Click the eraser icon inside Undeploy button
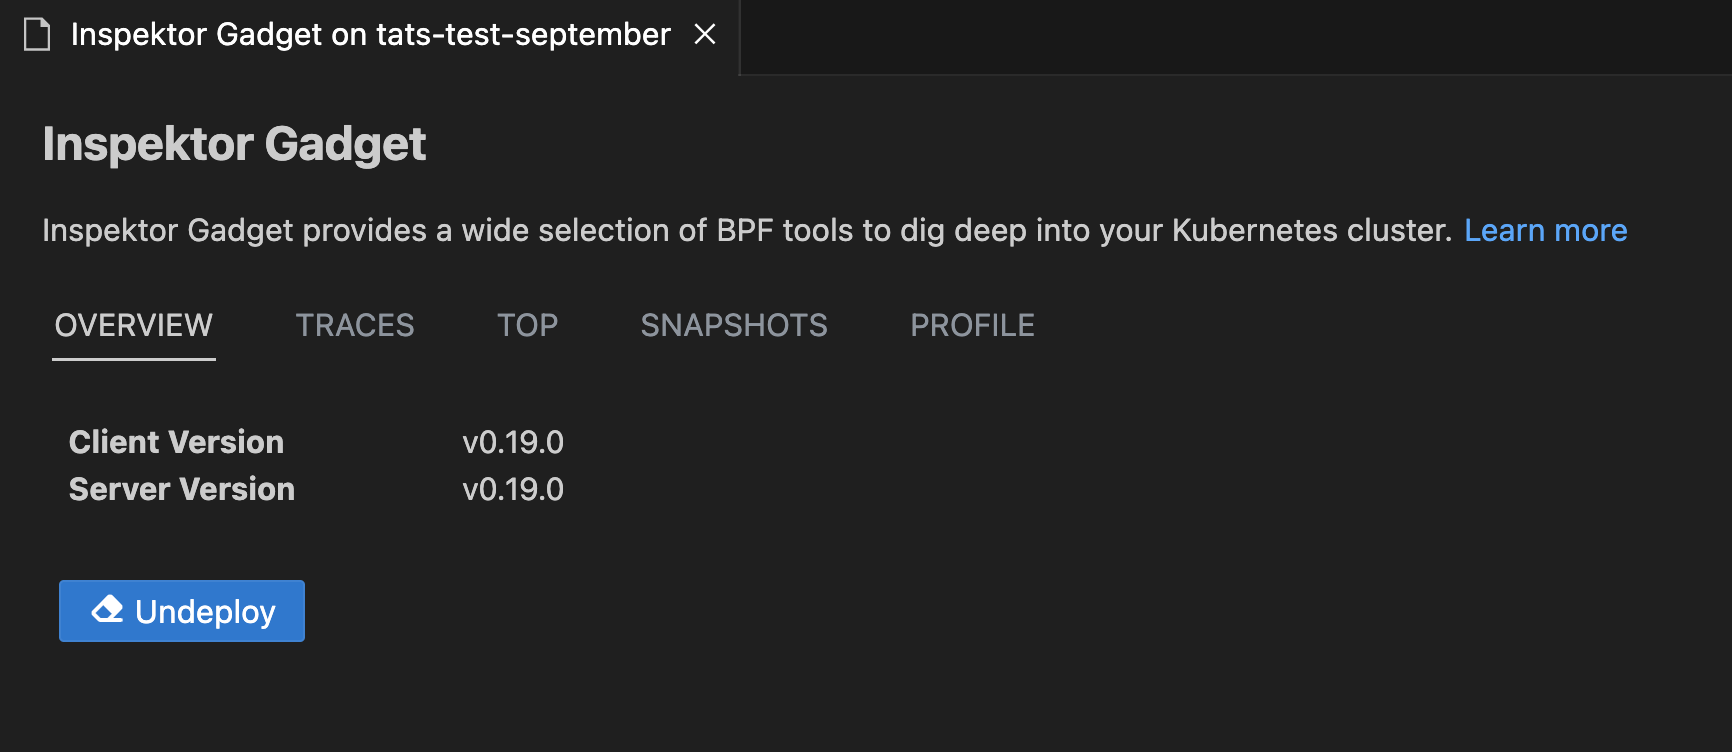The width and height of the screenshot is (1732, 752). [x=107, y=609]
